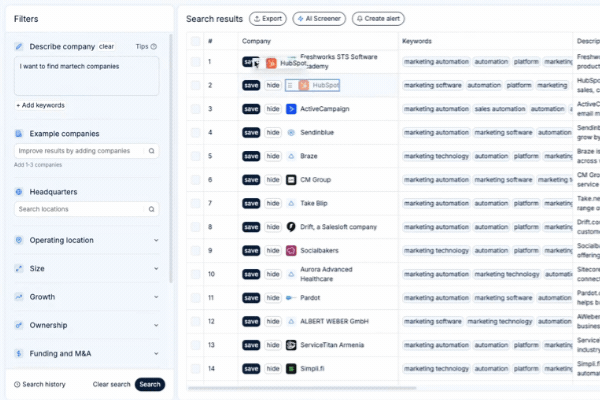Click the Size filter icon
This screenshot has height=400, width=600.
19,268
